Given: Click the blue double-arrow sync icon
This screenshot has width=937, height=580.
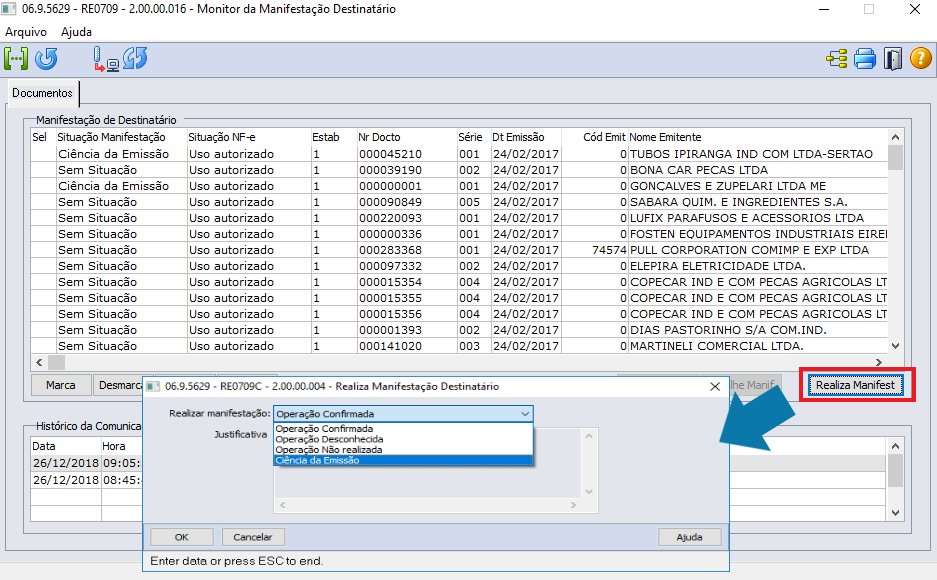Looking at the screenshot, I should coord(136,59).
